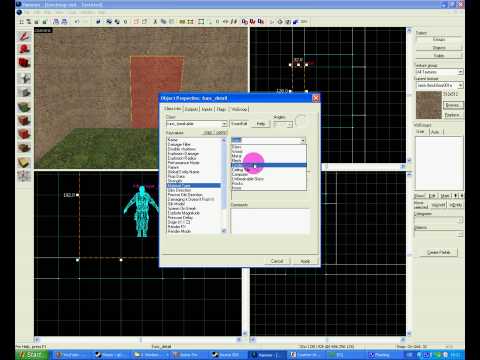Choose Objects selection mode
This screenshot has height=360, width=480.
[x=439, y=47]
